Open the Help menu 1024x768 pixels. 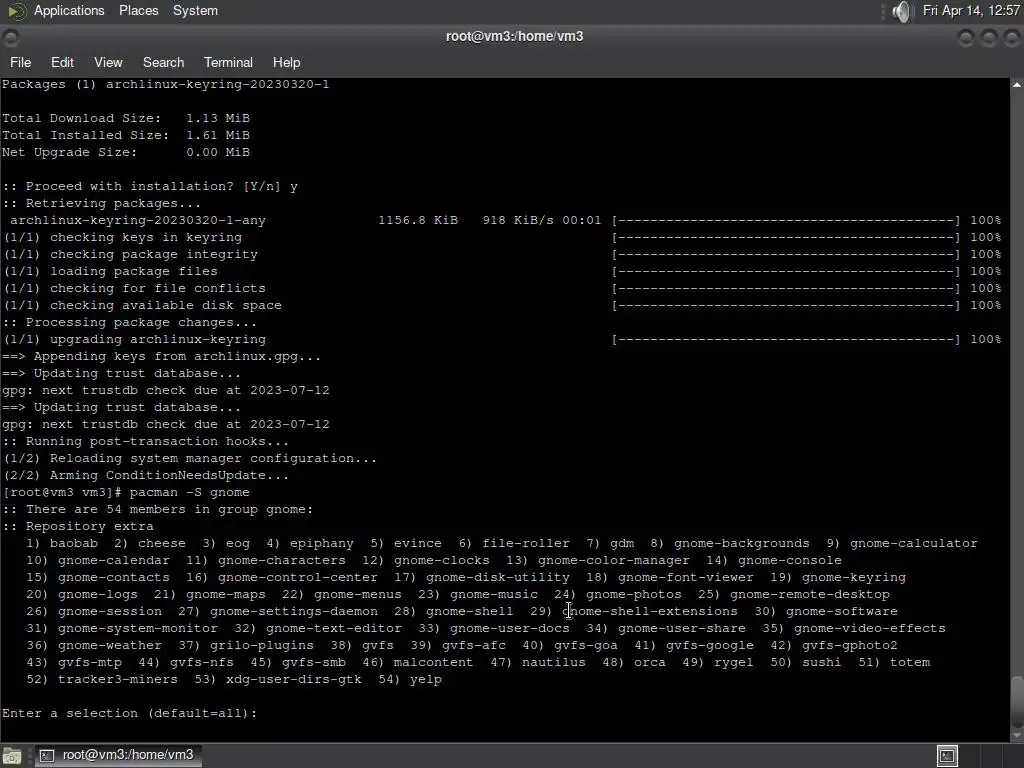[286, 63]
